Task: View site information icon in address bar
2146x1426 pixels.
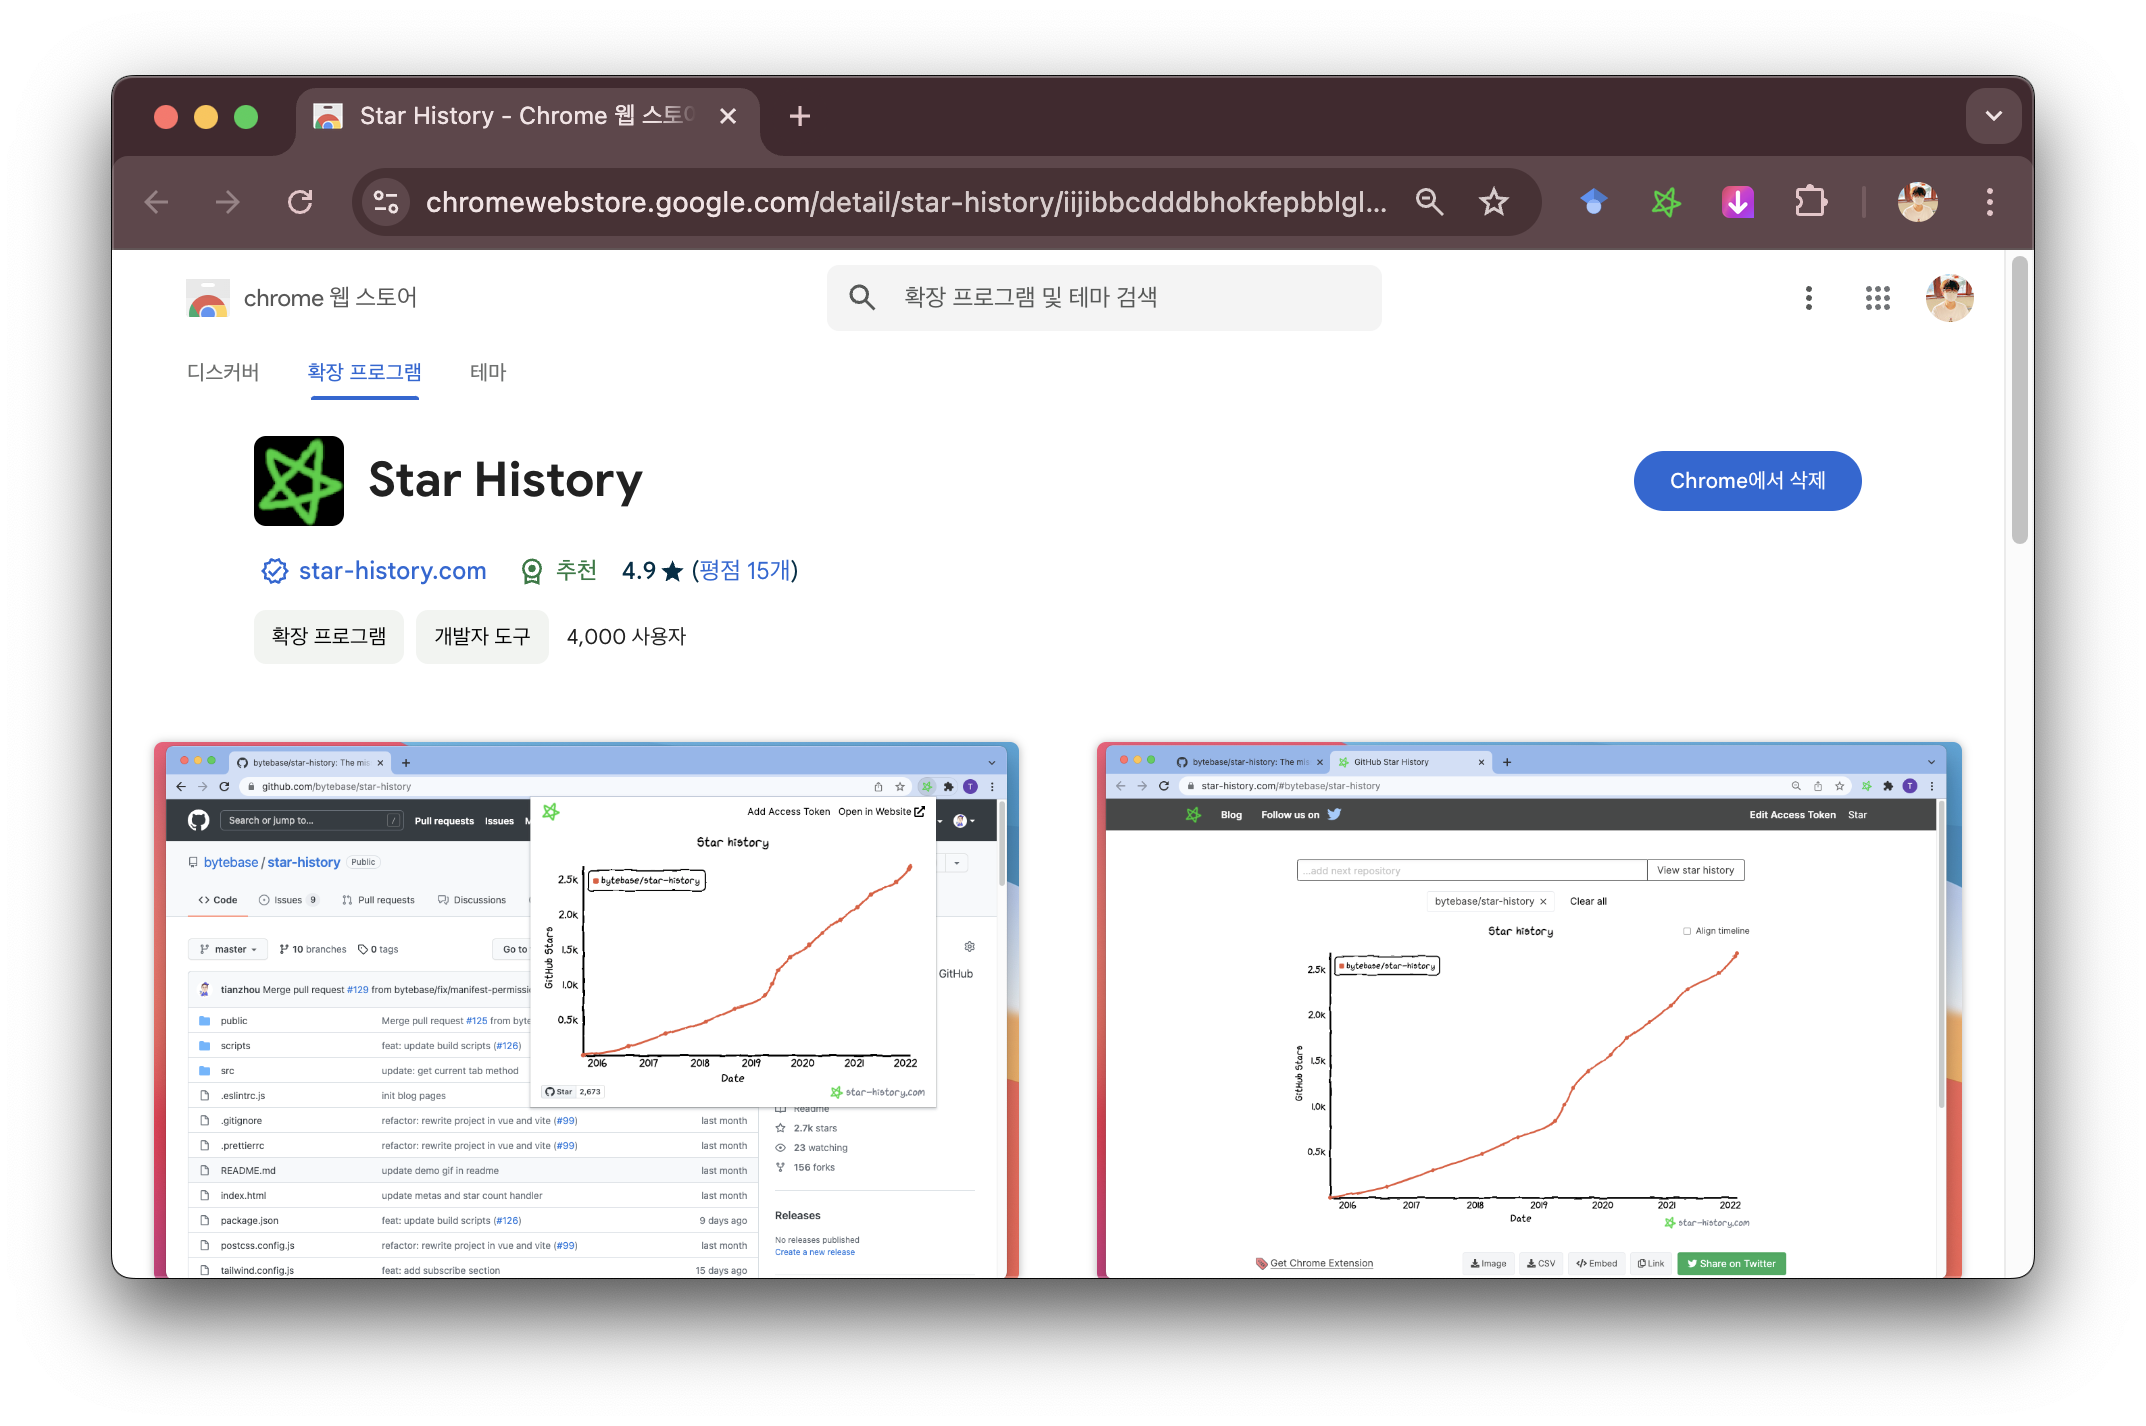Action: click(x=386, y=203)
